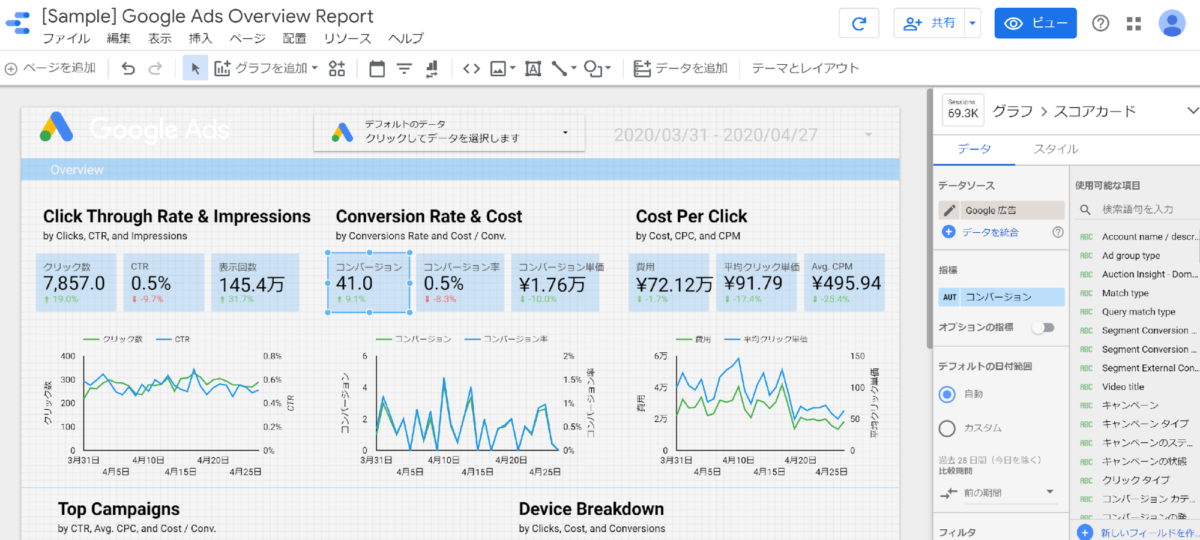Insert a data control icon
Viewport: 1200px width, 540px height.
click(x=432, y=68)
